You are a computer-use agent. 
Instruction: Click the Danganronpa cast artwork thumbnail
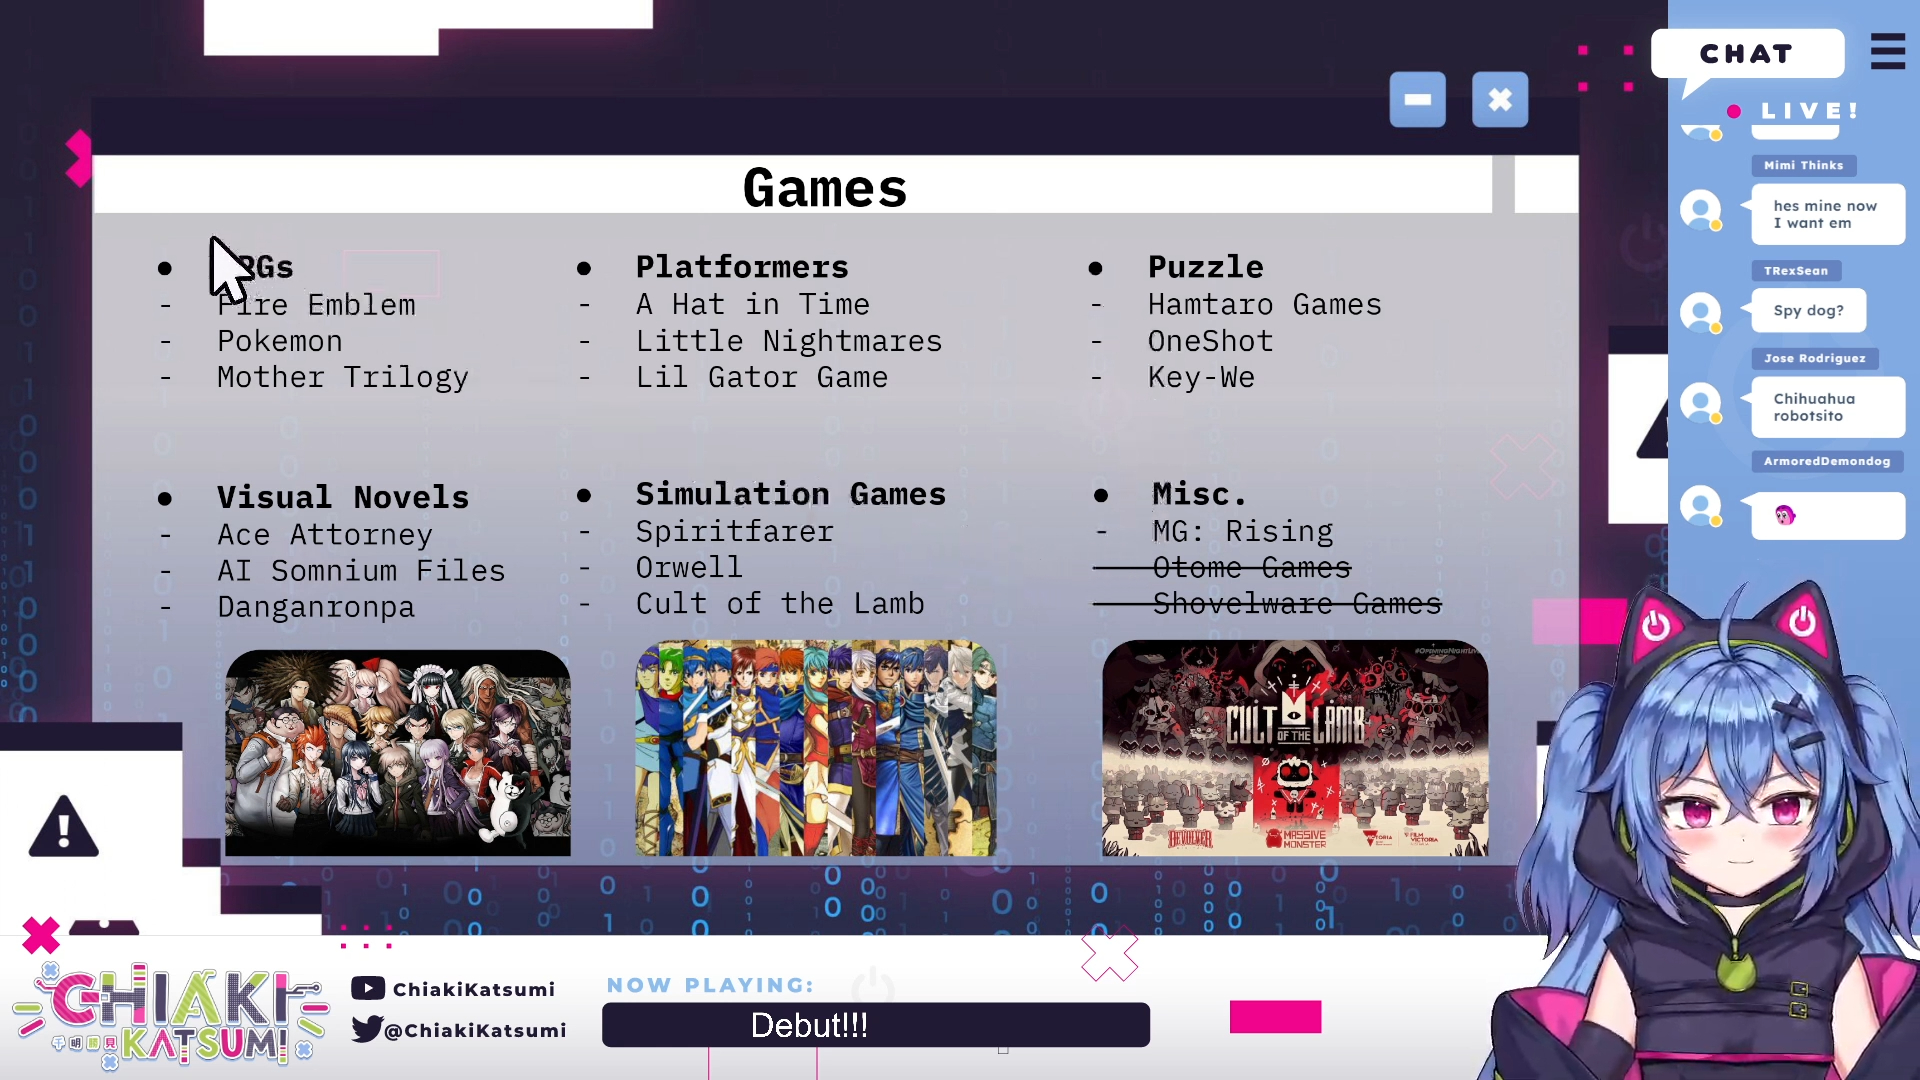pos(398,753)
